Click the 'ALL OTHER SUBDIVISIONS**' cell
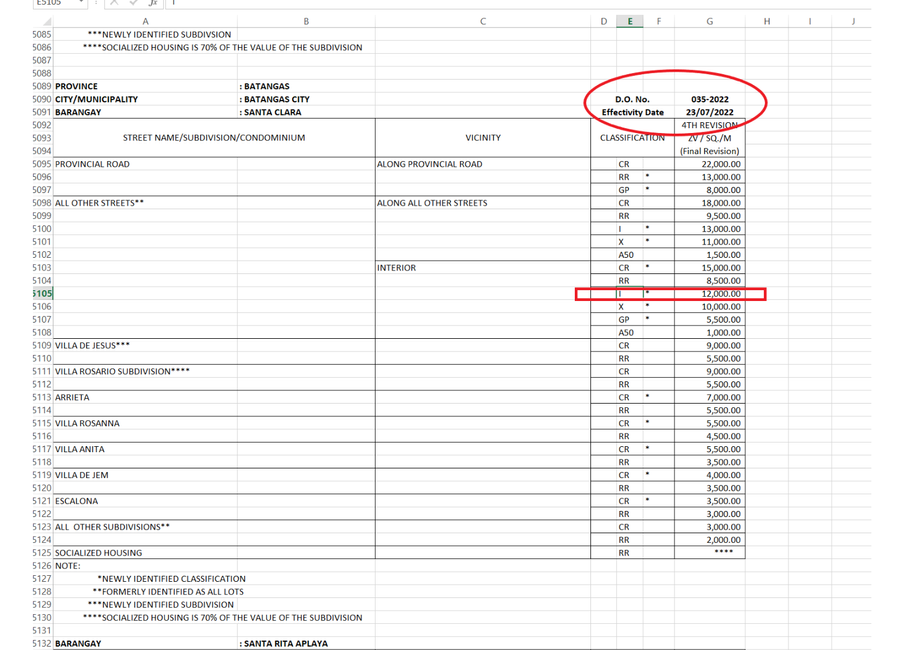The image size is (900, 650). (x=145, y=527)
